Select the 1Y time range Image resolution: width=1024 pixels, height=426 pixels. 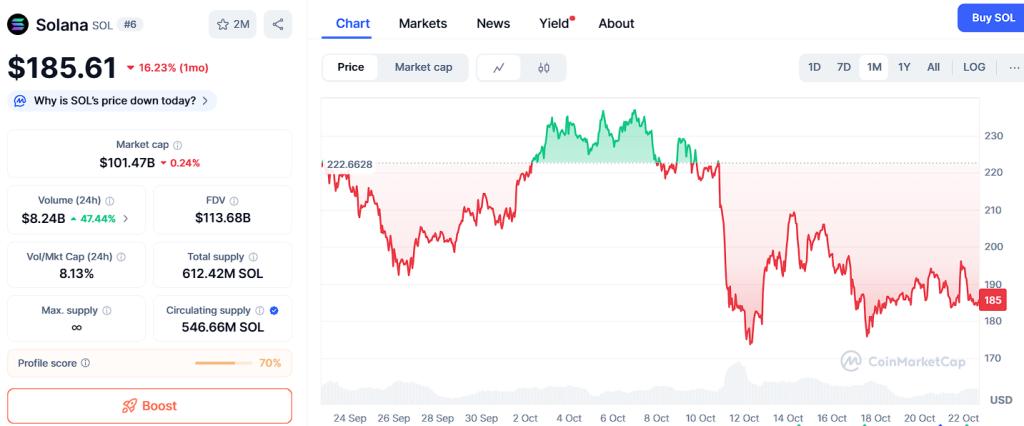click(904, 67)
